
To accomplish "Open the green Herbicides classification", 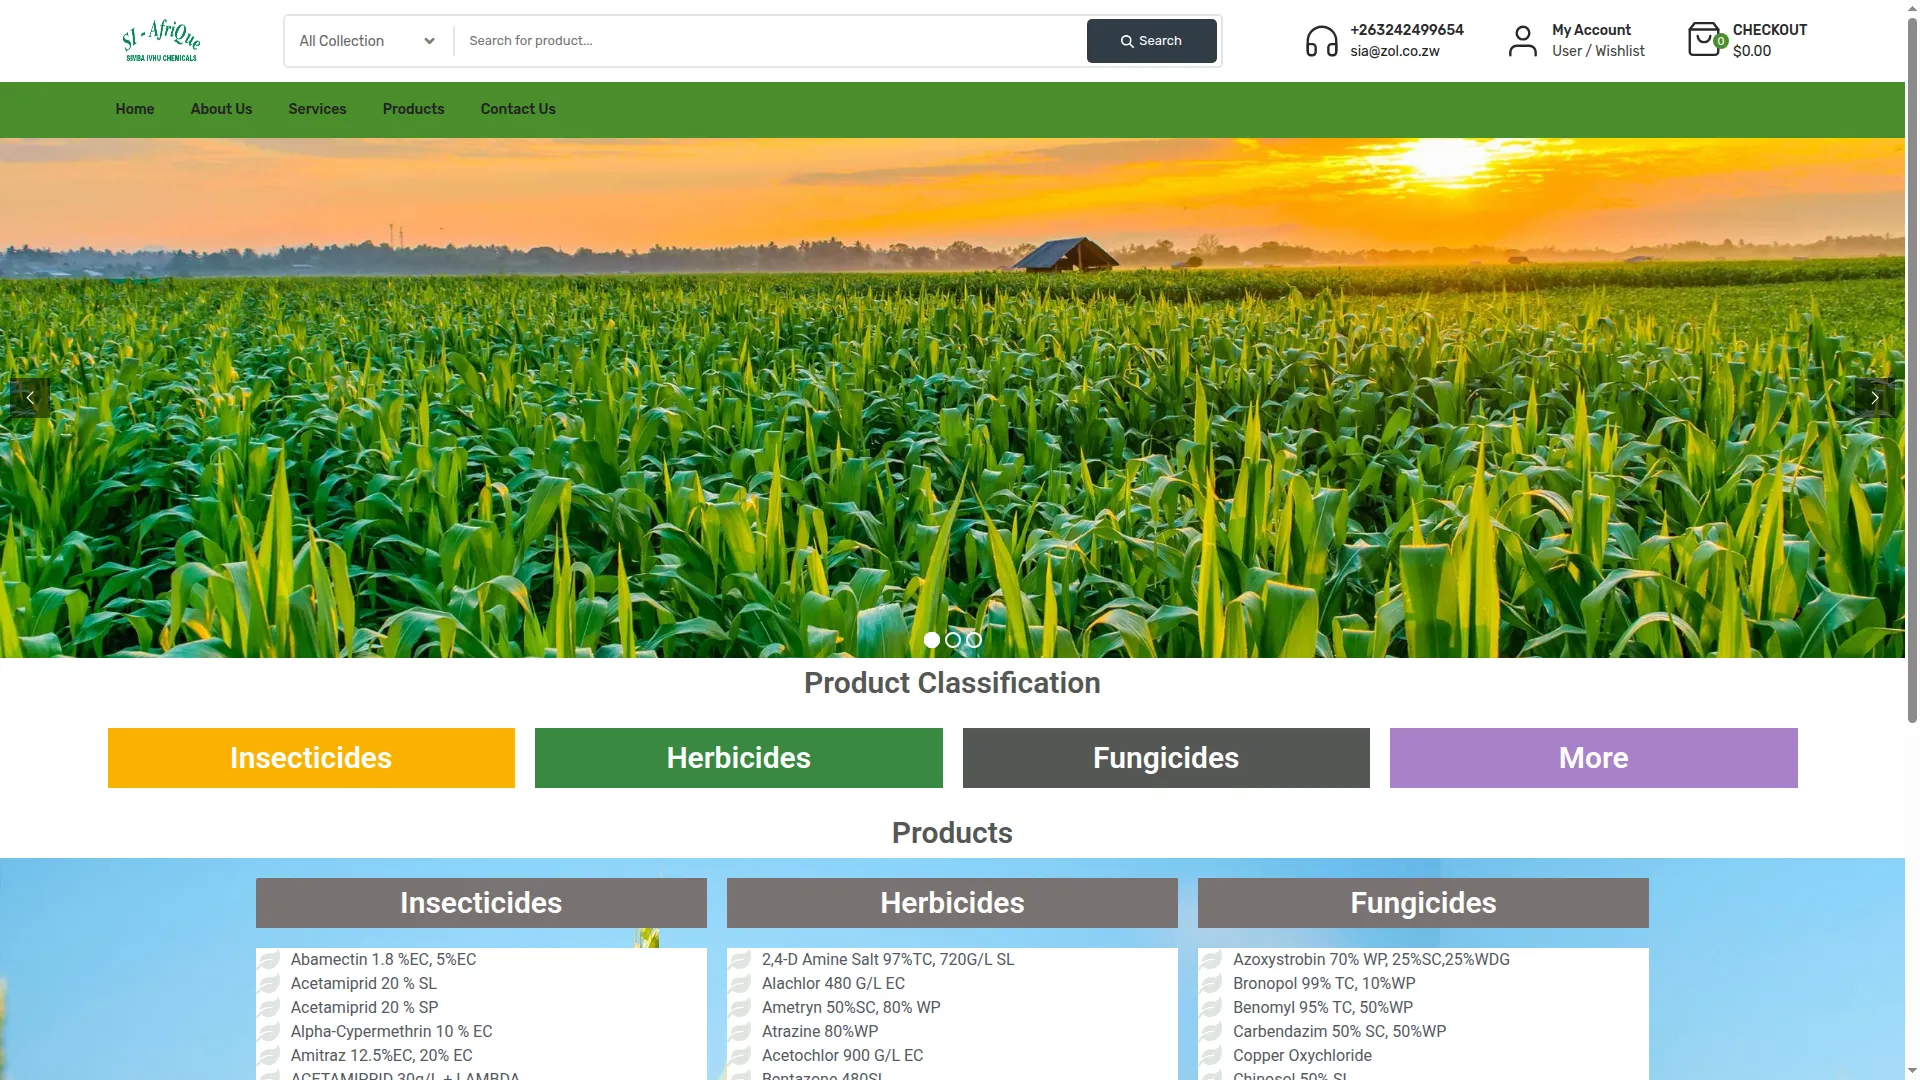I will point(738,758).
